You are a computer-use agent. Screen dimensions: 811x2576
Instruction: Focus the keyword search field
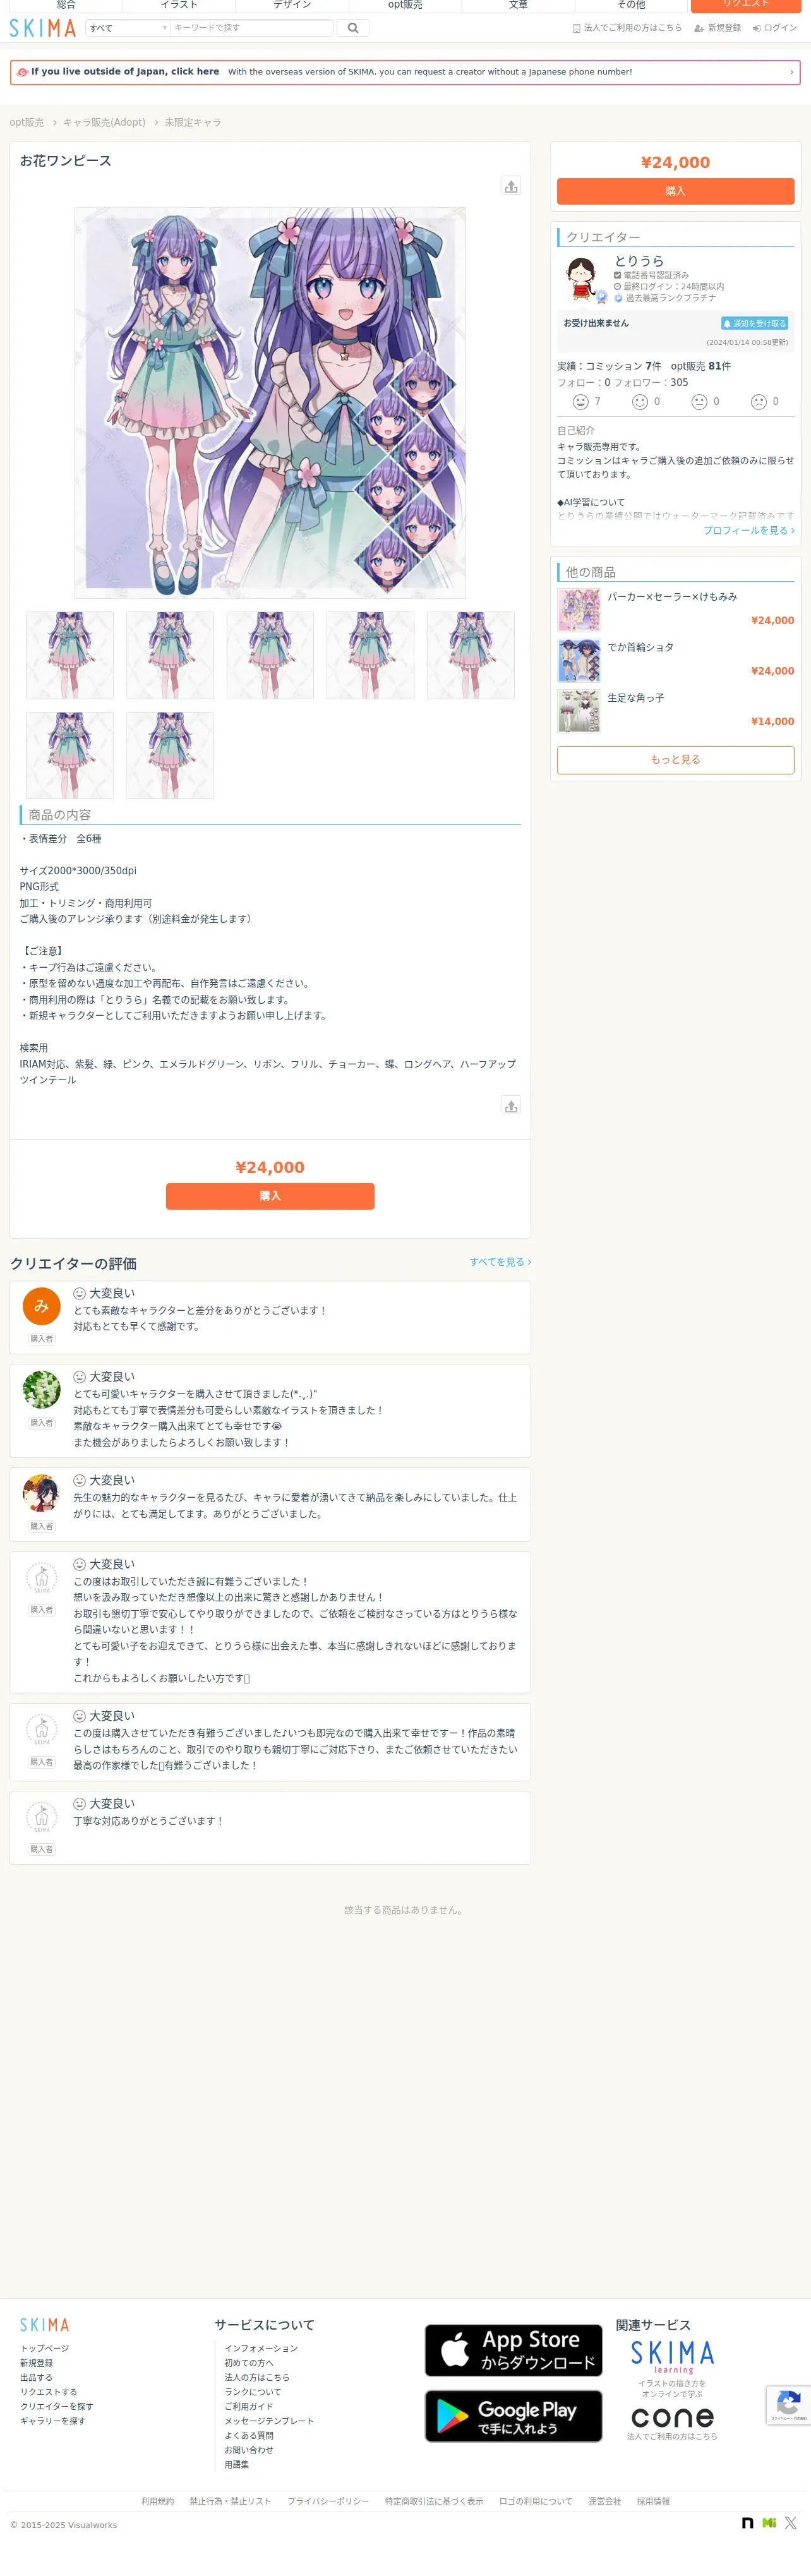[x=251, y=28]
